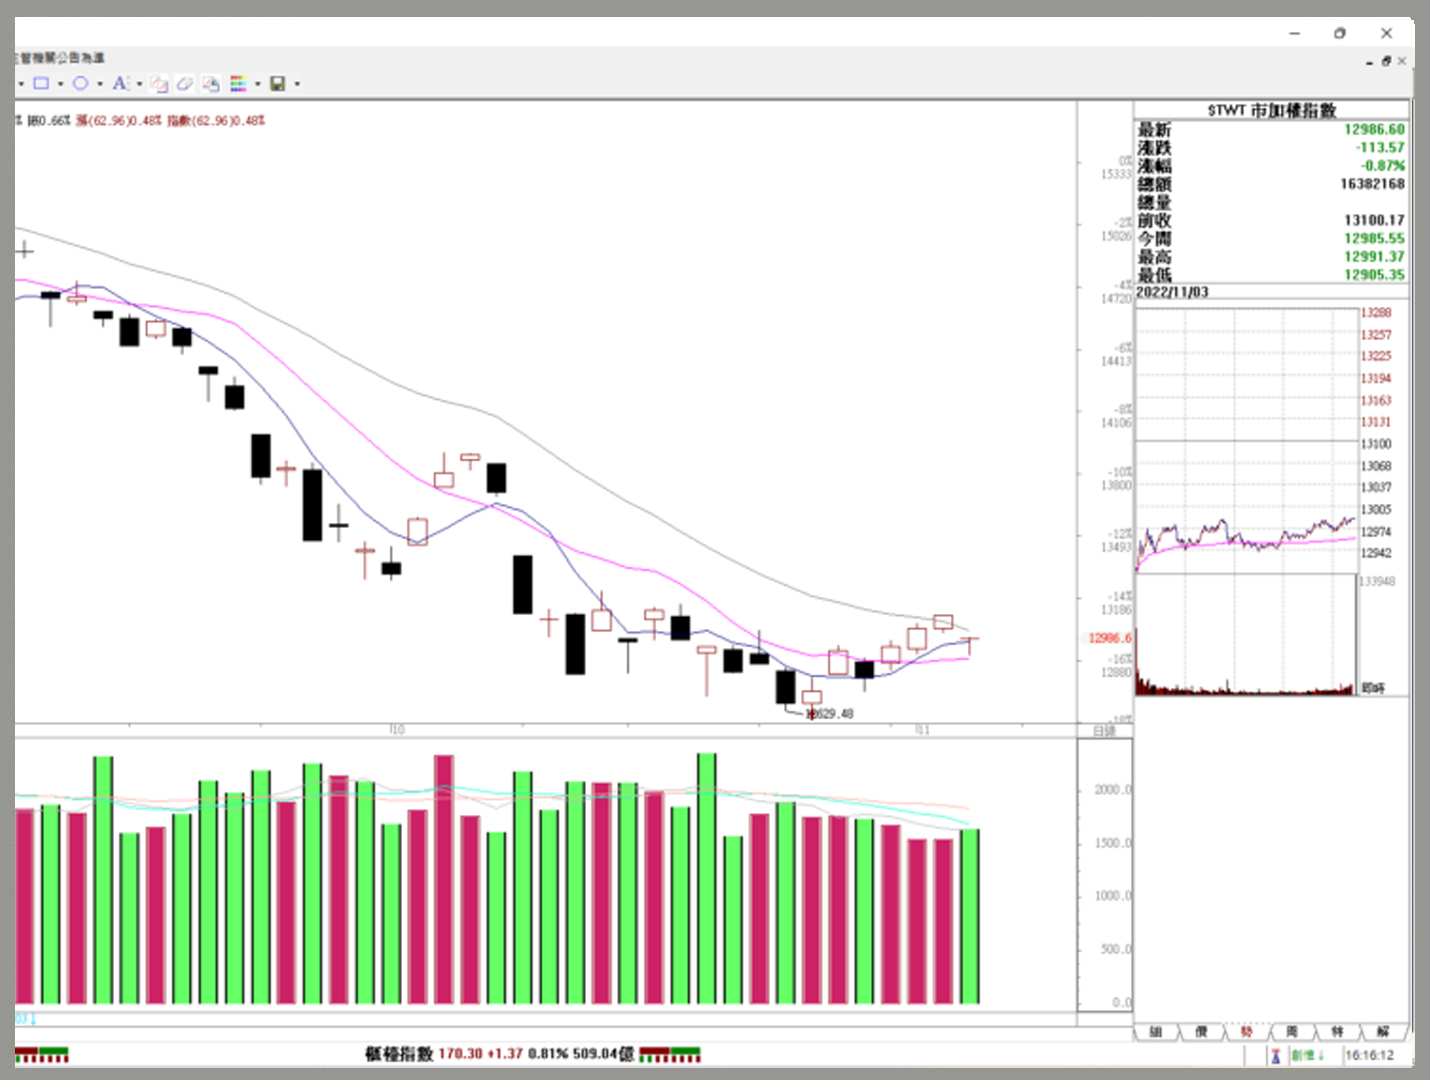Viewport: 1430px width, 1080px height.
Task: Click the connection tower status icon
Action: pyautogui.click(x=1276, y=1056)
